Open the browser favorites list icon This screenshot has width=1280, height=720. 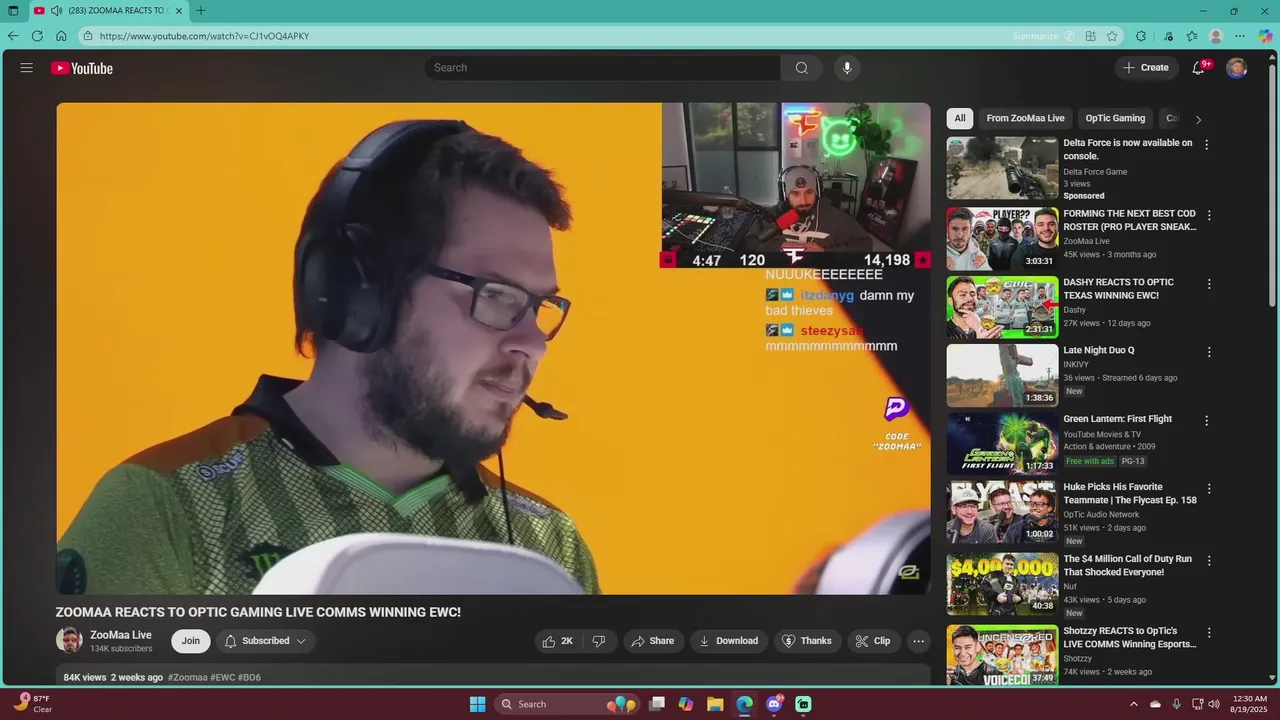click(x=1192, y=36)
